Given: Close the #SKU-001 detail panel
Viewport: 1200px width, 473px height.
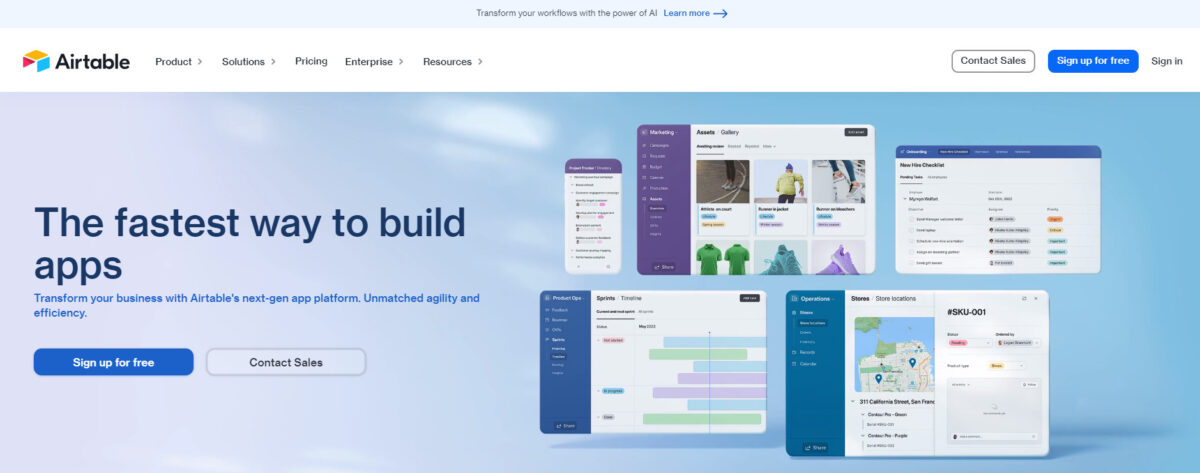Looking at the screenshot, I should 1036,298.
